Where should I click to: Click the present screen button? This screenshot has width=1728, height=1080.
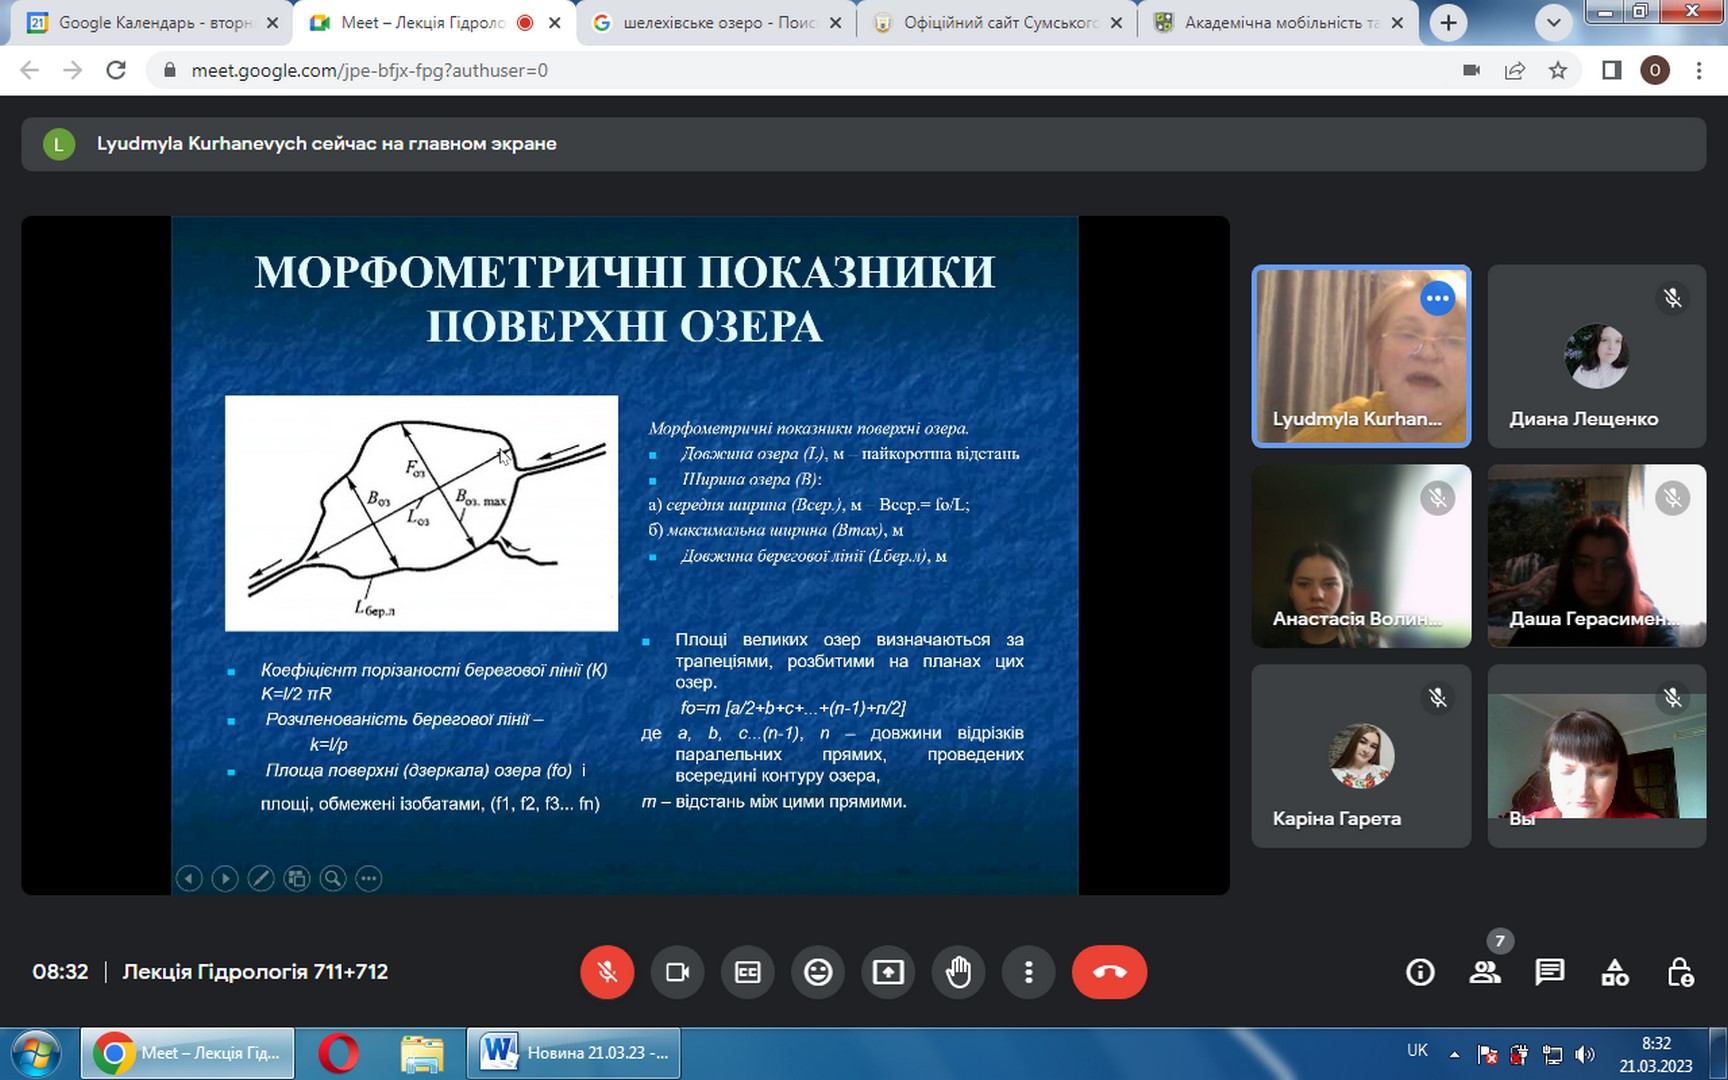[x=888, y=972]
